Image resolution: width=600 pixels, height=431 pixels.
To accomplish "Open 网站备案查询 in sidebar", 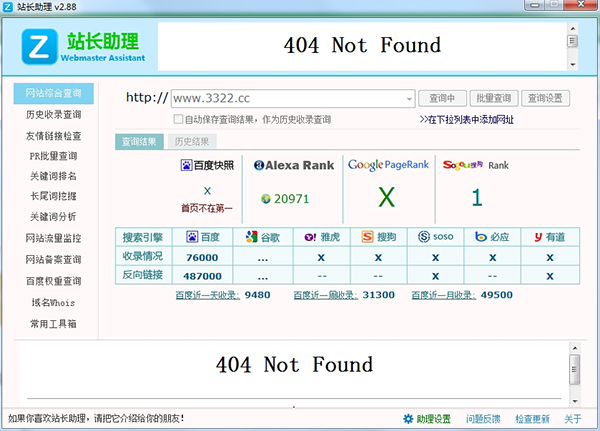I will 54,260.
